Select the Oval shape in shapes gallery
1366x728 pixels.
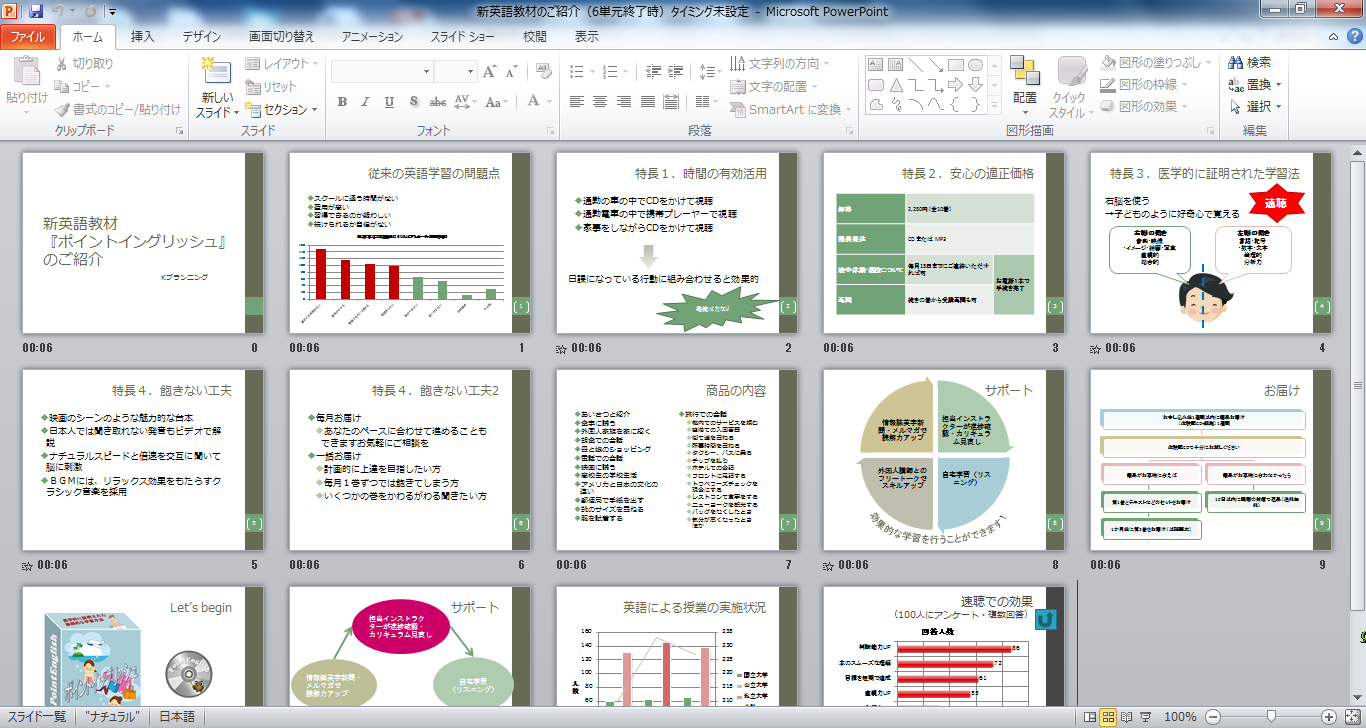click(975, 65)
